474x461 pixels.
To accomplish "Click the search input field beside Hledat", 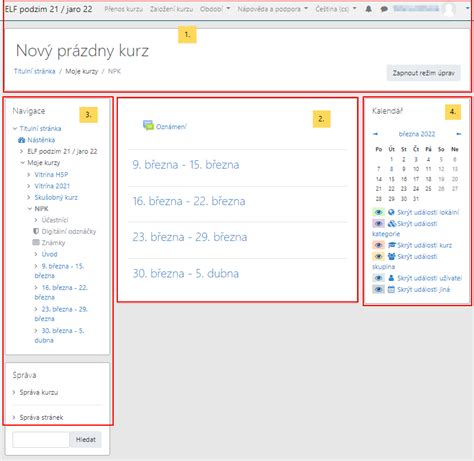I will pos(41,440).
